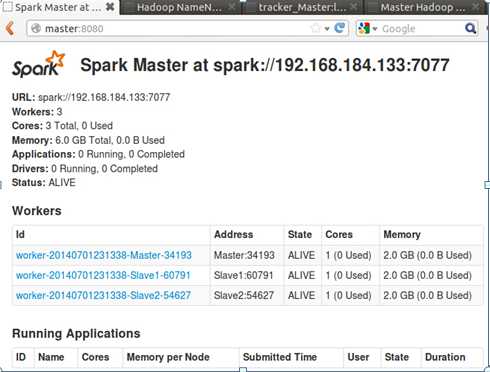Close the Spark Master tab

click(110, 7)
